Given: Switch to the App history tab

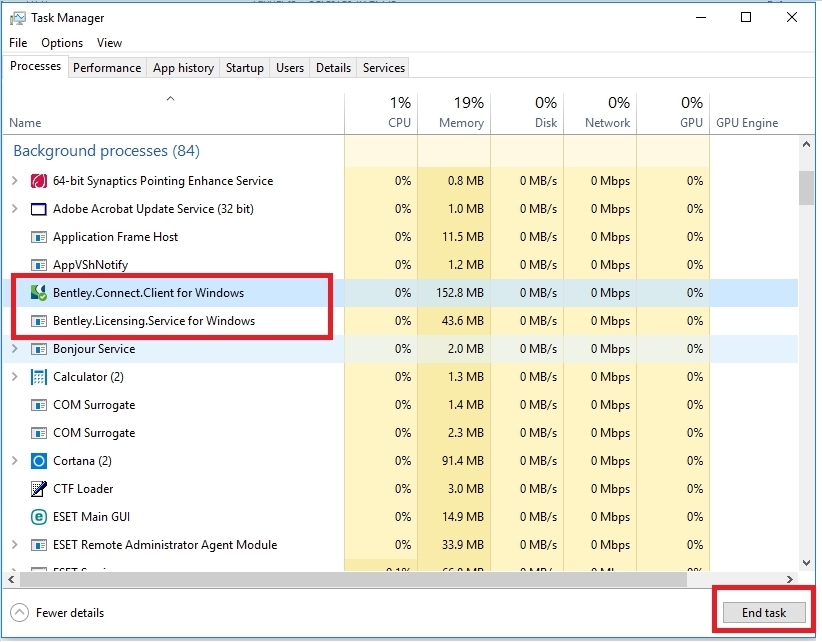Looking at the screenshot, I should pyautogui.click(x=183, y=68).
